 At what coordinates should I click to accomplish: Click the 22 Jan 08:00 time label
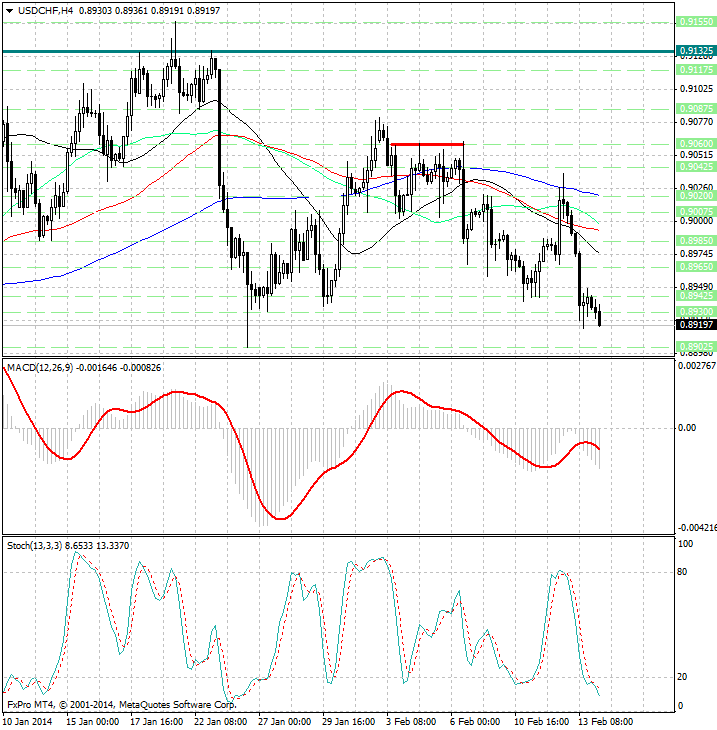[x=221, y=722]
